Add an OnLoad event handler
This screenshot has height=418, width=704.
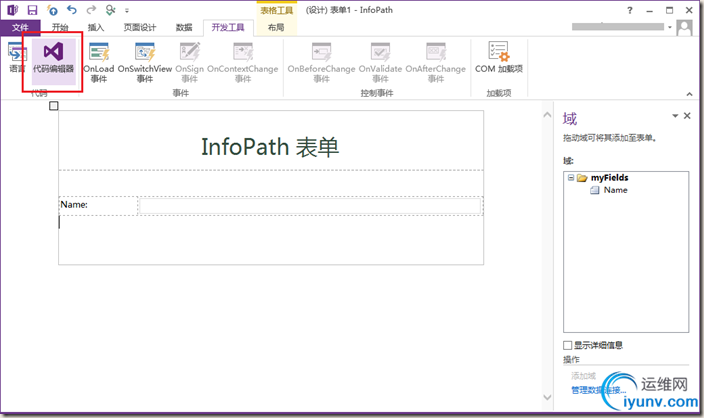pyautogui.click(x=99, y=62)
